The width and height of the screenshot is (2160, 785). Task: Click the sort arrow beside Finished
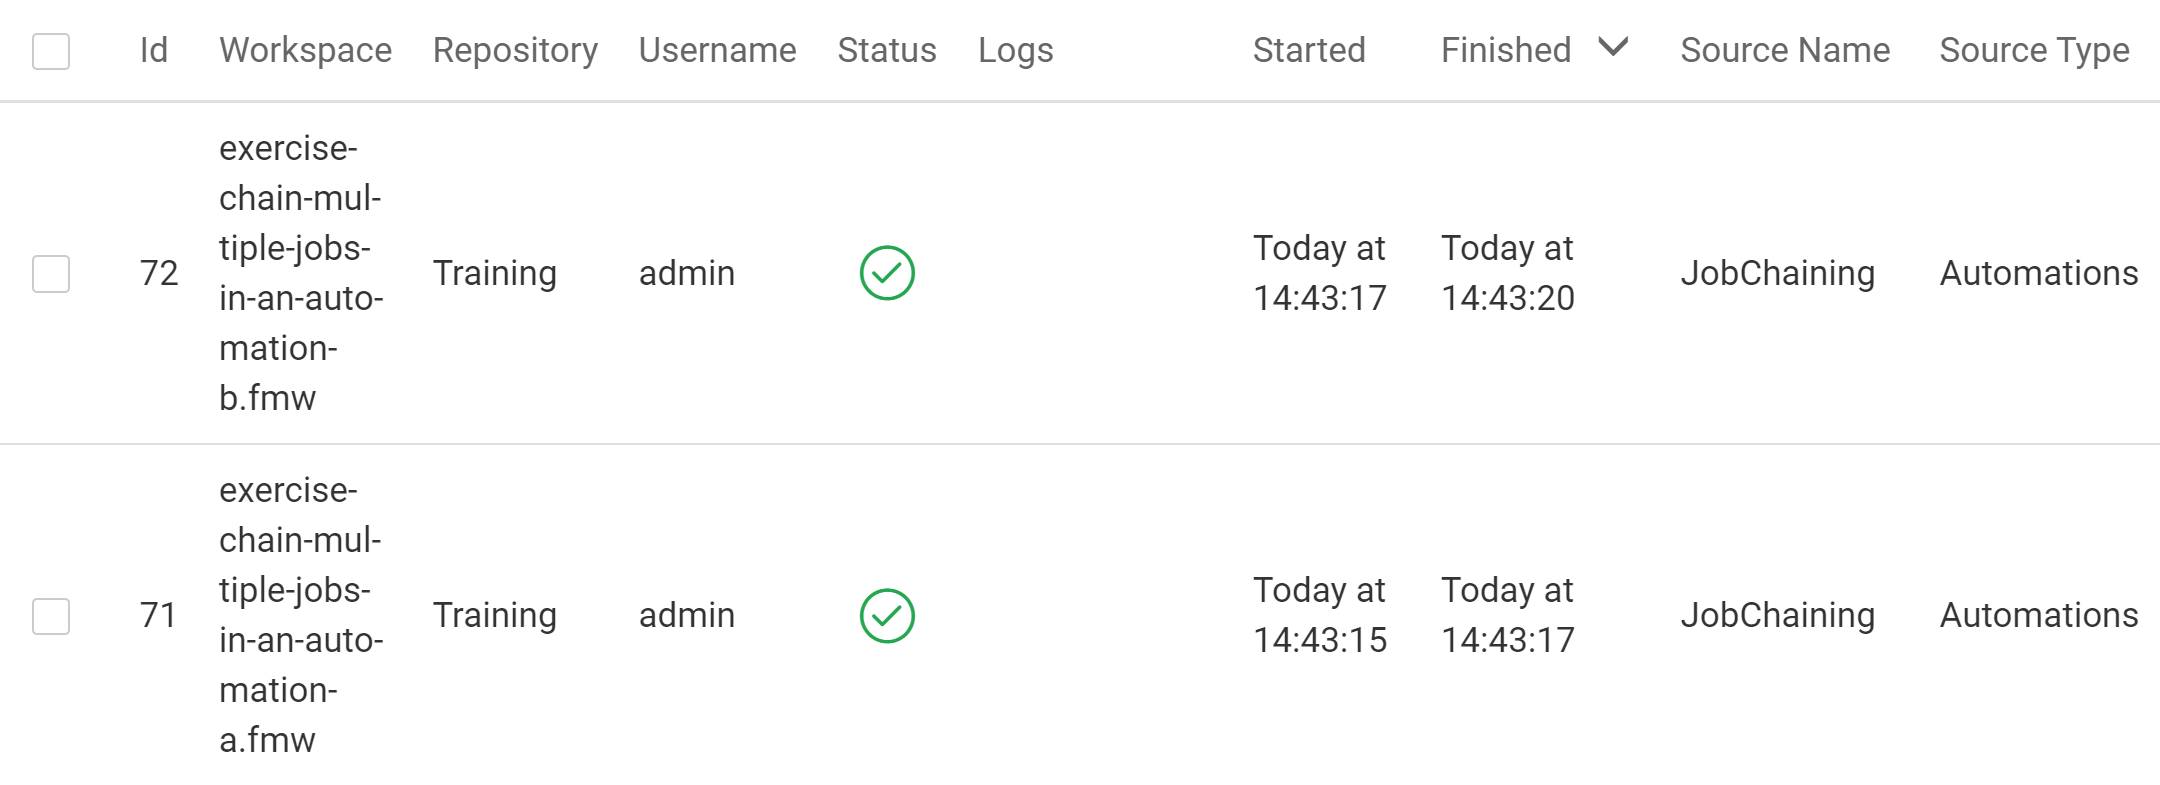coord(1613,47)
